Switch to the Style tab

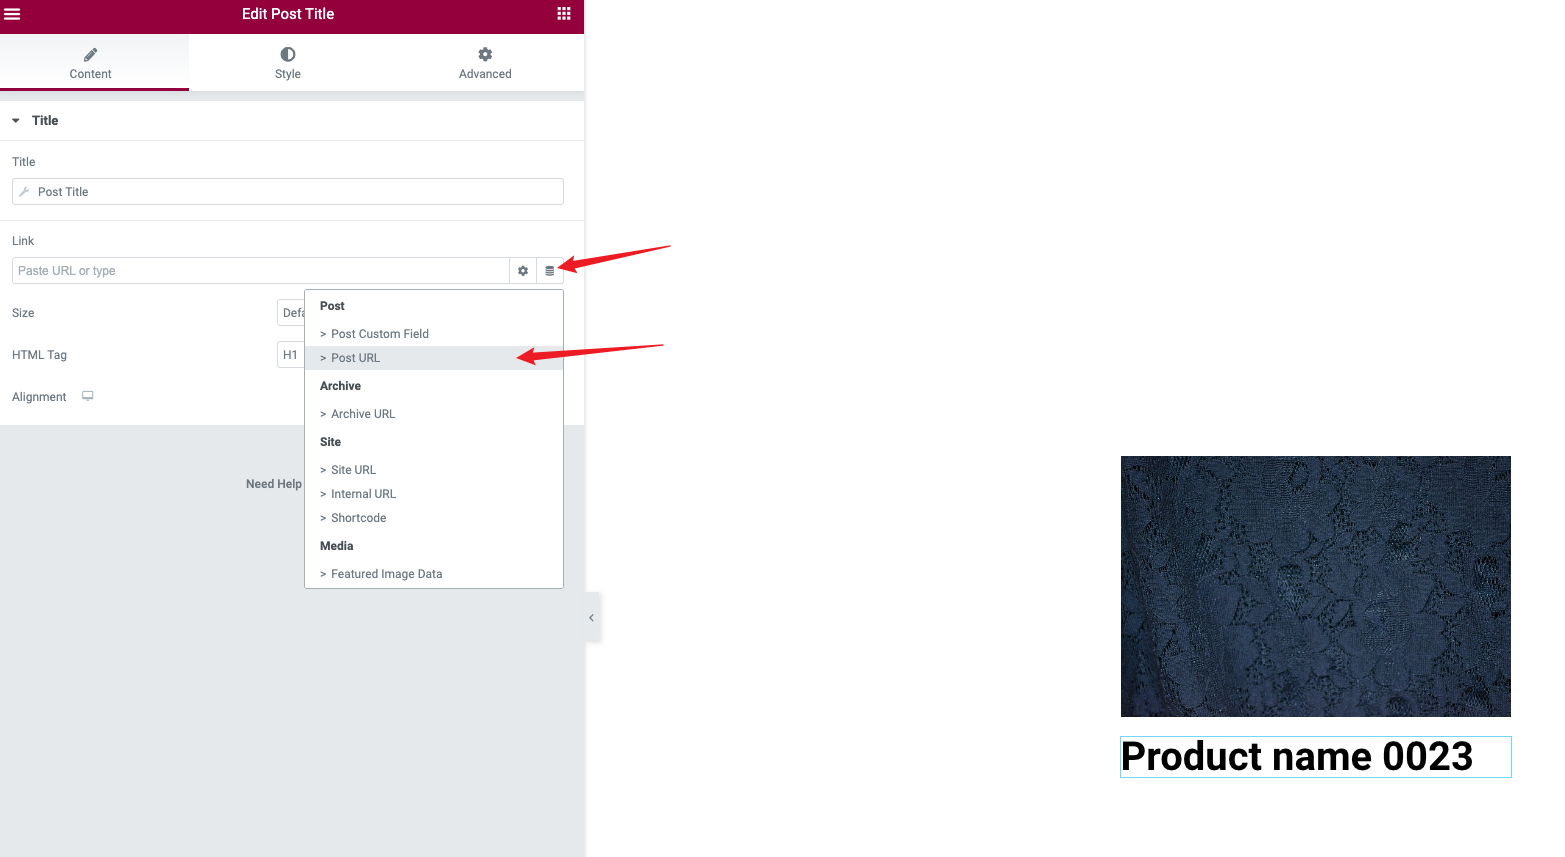coord(288,63)
